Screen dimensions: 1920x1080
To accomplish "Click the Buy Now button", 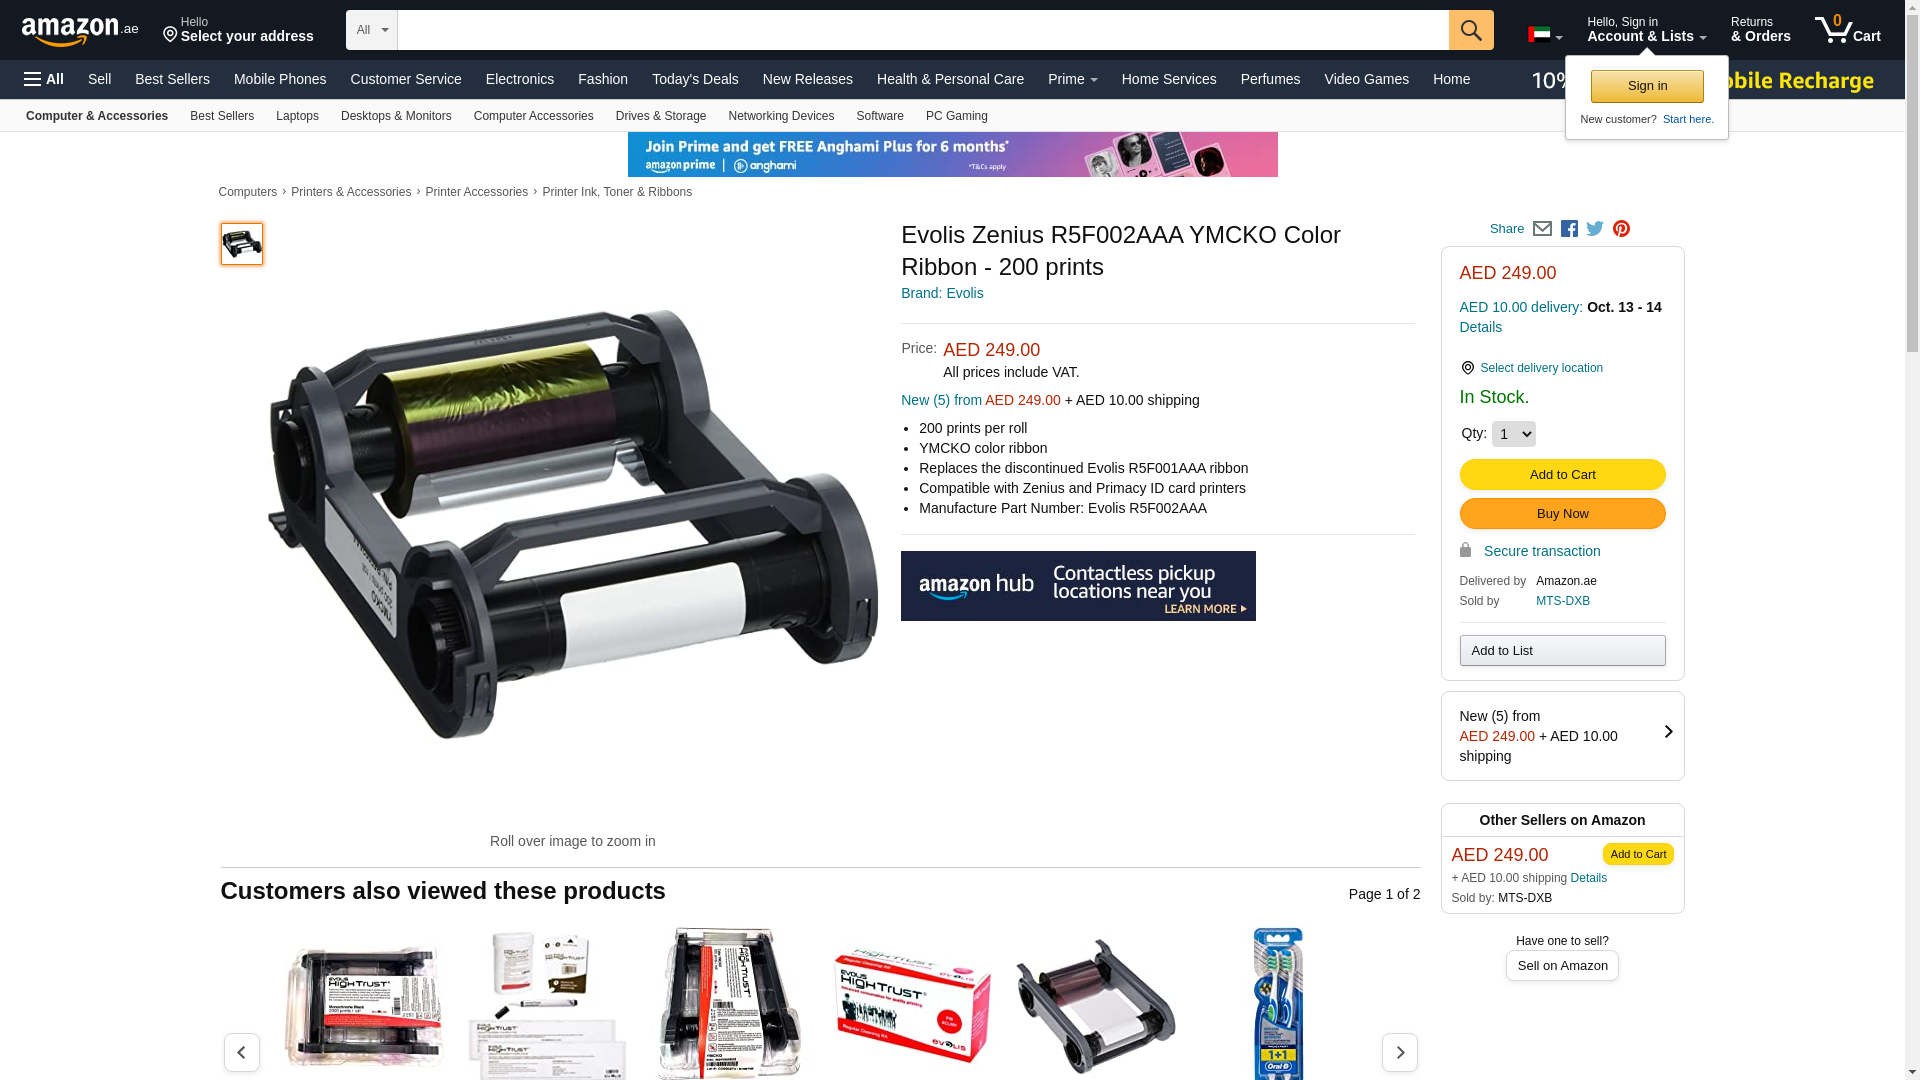I will click(x=1562, y=514).
